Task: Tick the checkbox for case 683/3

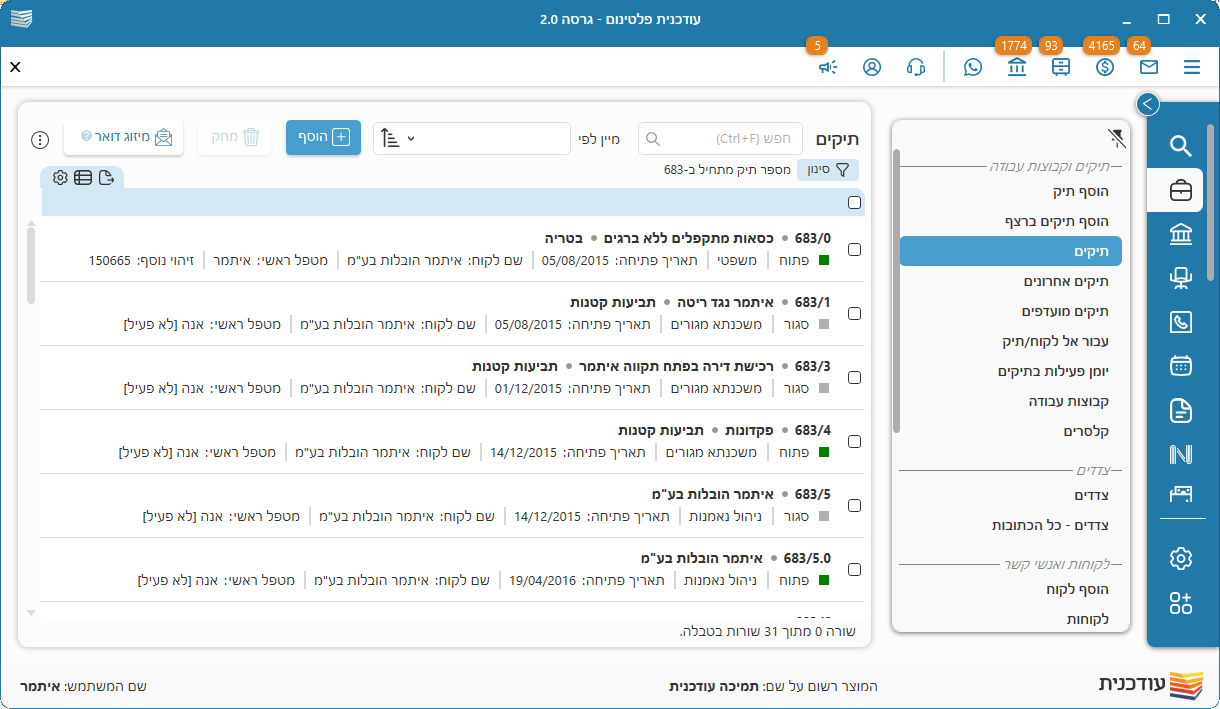Action: (854, 378)
